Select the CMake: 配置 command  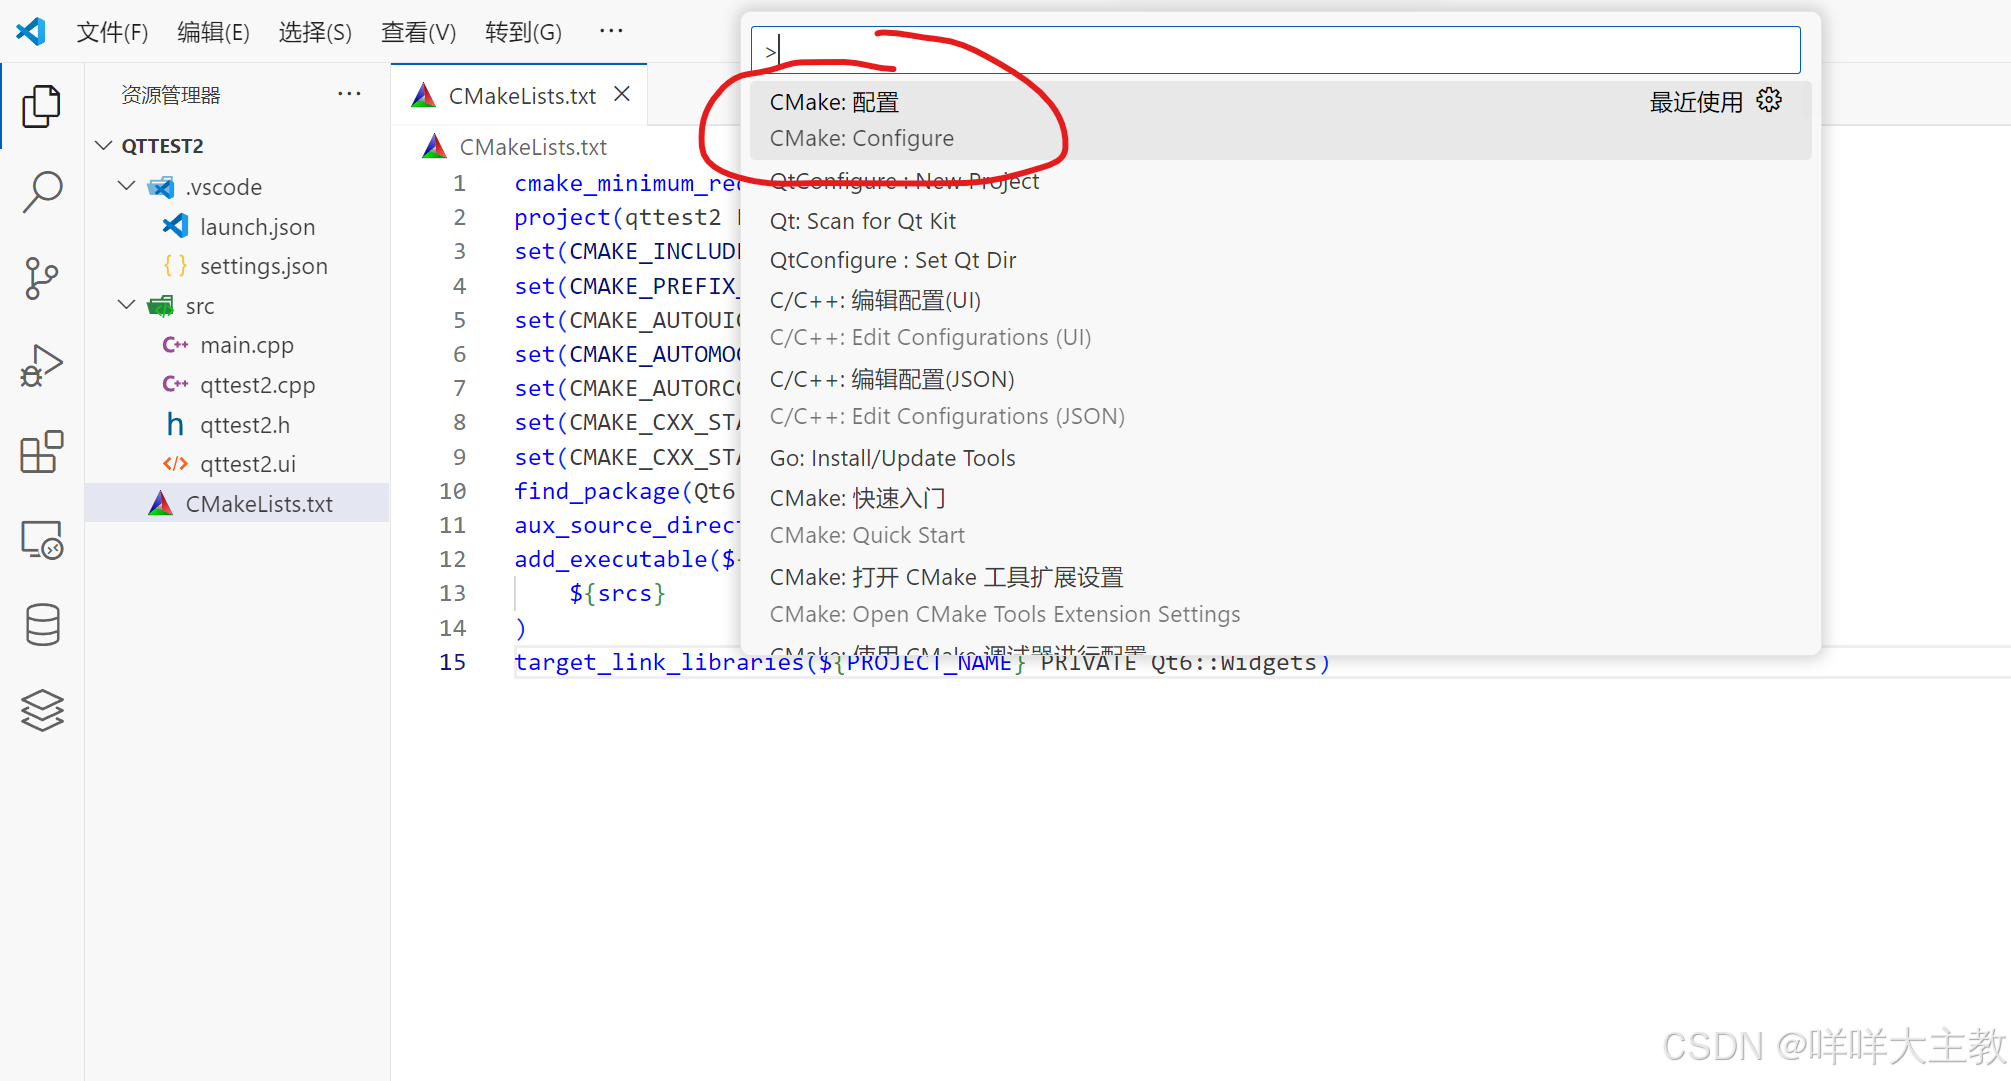[1280, 120]
